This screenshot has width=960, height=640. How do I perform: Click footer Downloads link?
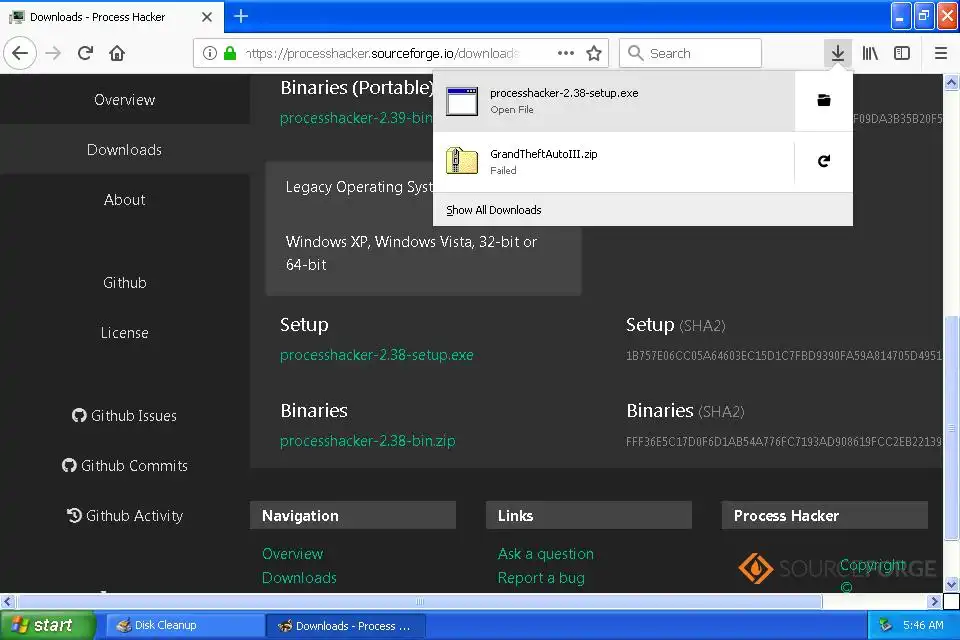coord(299,578)
